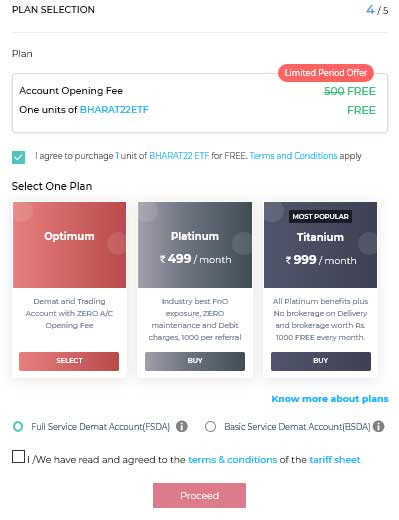Image resolution: width=399 pixels, height=520 pixels.
Task: Click SELECT button for Optimum plan
Action: coord(69,361)
